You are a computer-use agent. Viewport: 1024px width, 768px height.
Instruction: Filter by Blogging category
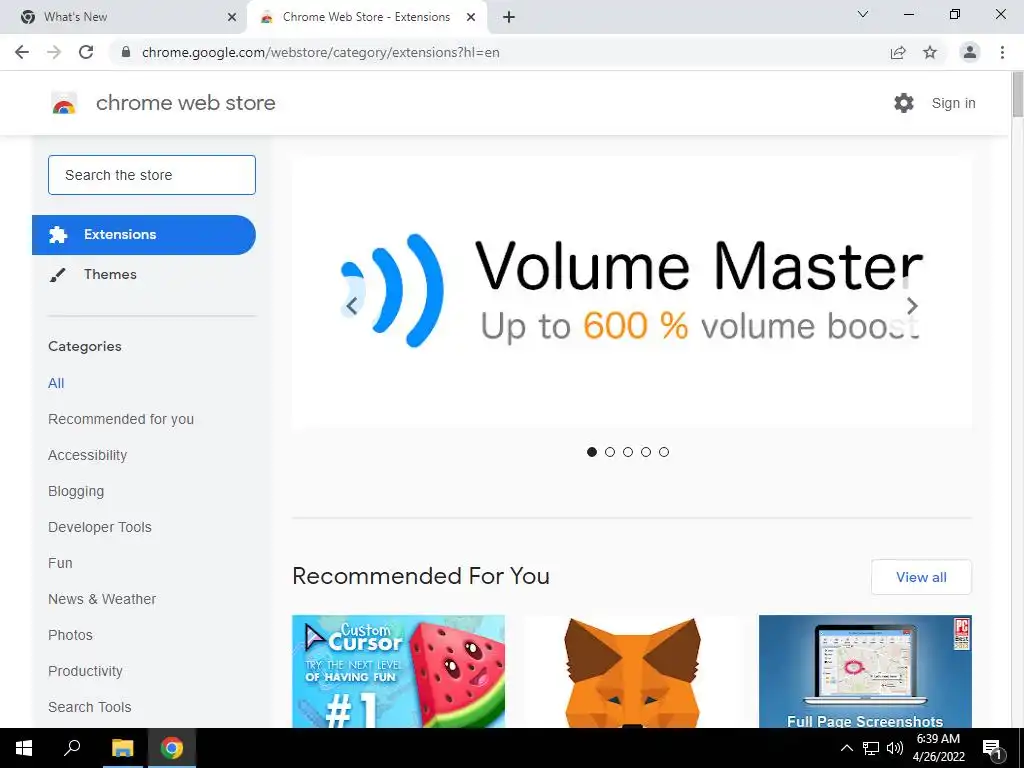pos(76,491)
